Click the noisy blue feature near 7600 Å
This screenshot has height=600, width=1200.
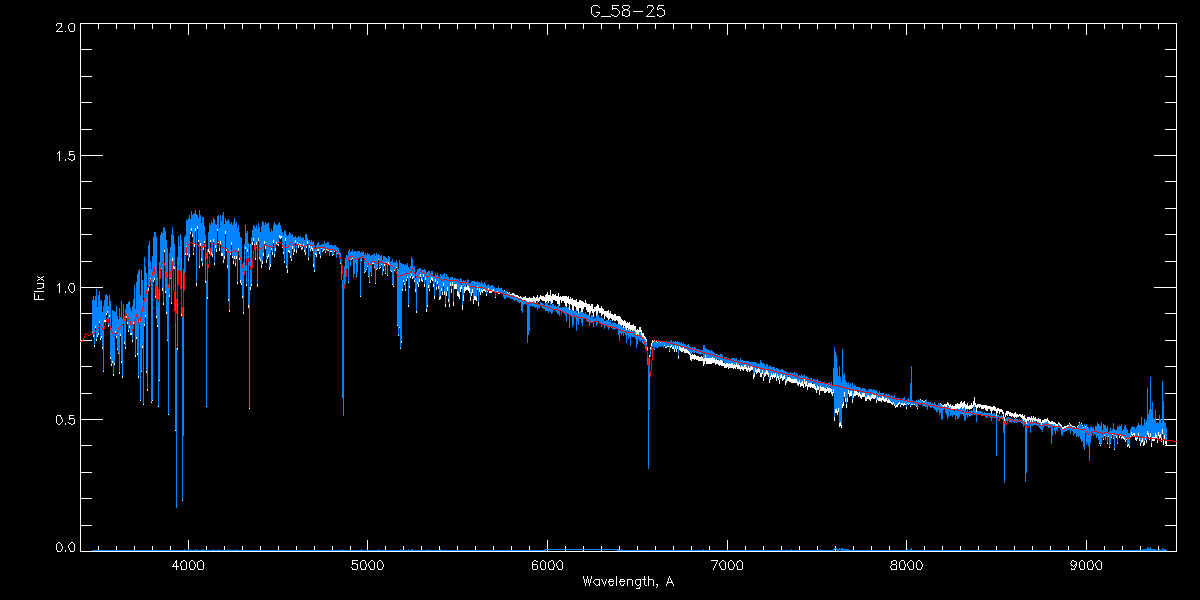(838, 385)
